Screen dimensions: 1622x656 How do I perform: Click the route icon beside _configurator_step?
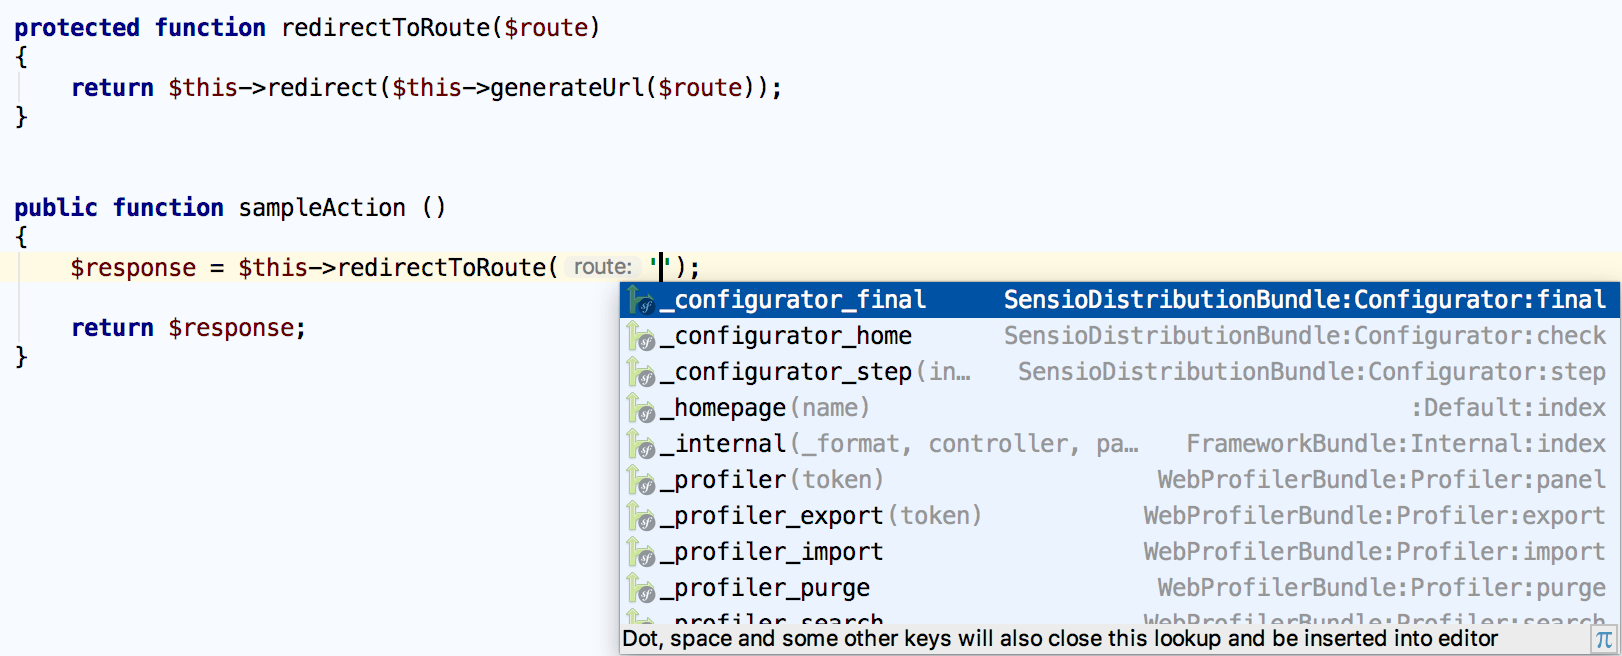[x=644, y=371]
